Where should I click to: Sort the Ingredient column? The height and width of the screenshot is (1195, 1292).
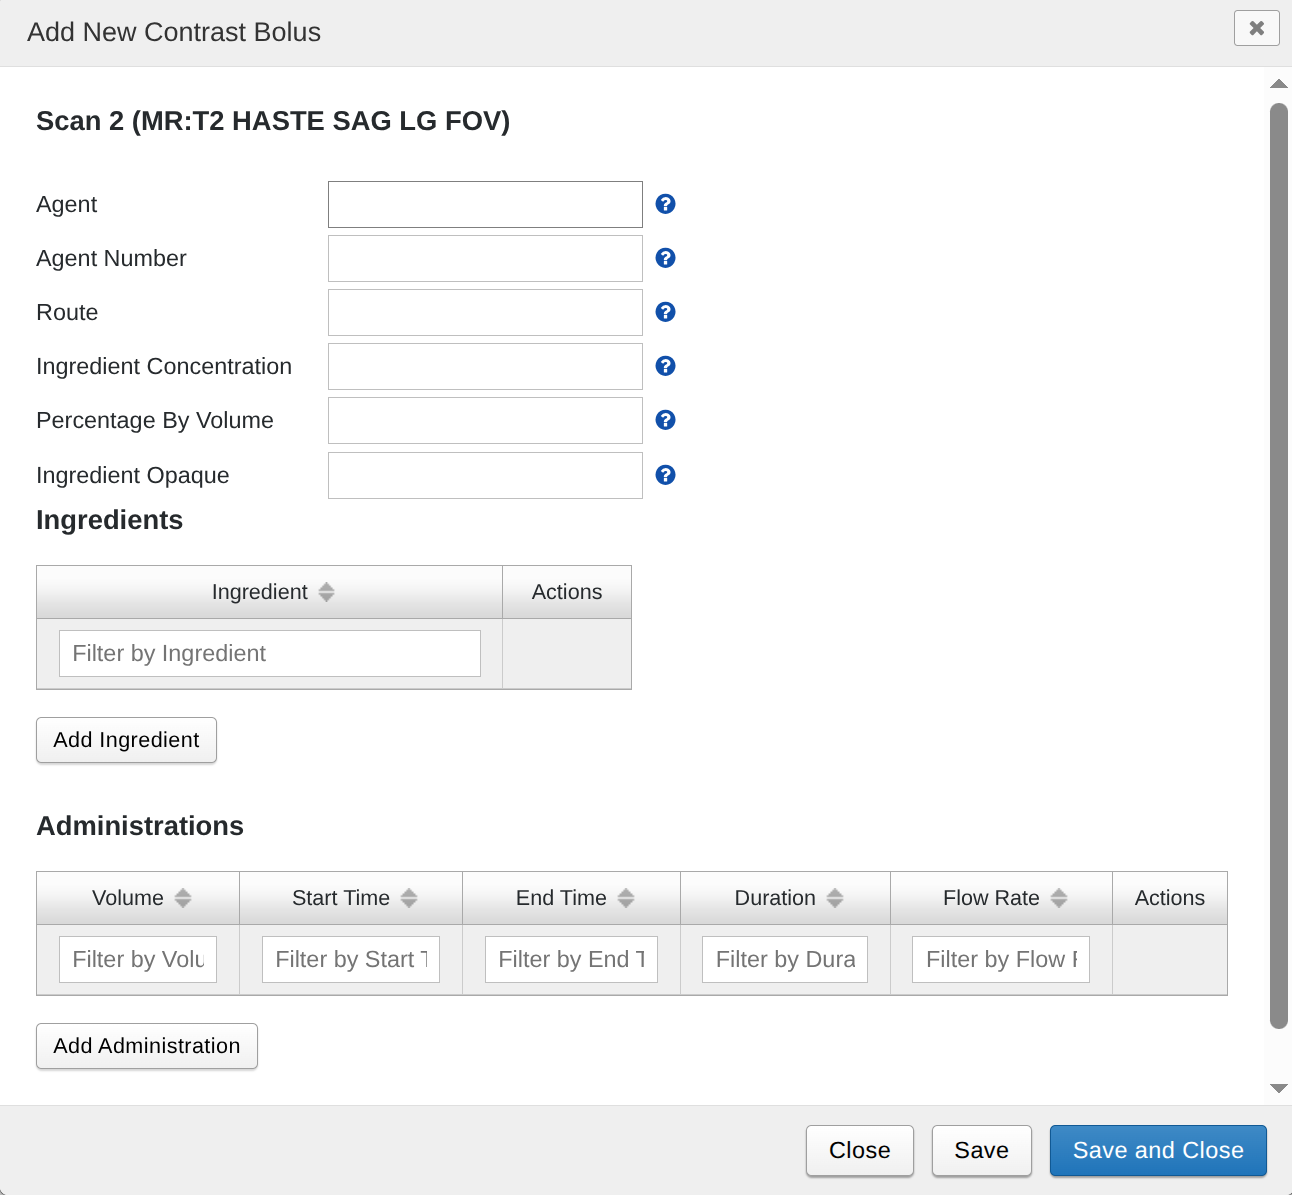tap(270, 592)
